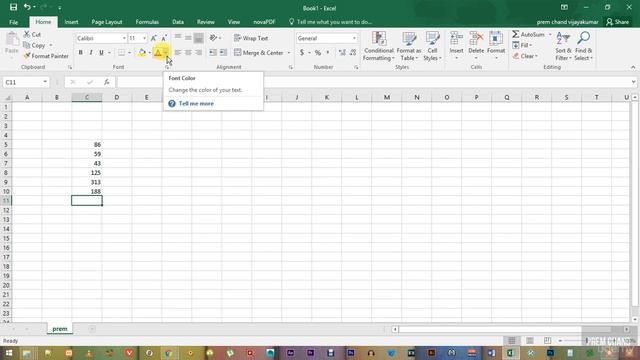The height and width of the screenshot is (360, 640).
Task: Toggle Bold formatting
Action: point(80,53)
